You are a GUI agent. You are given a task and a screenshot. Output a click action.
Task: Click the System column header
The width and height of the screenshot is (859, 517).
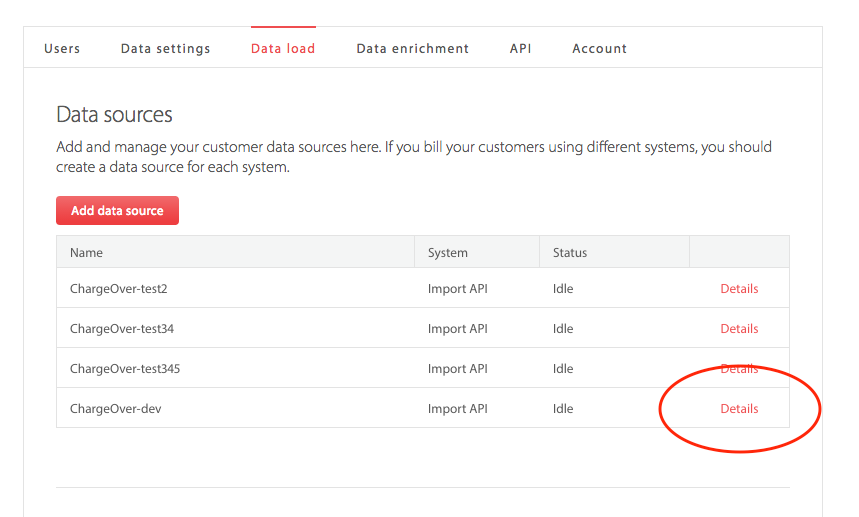[x=448, y=252]
